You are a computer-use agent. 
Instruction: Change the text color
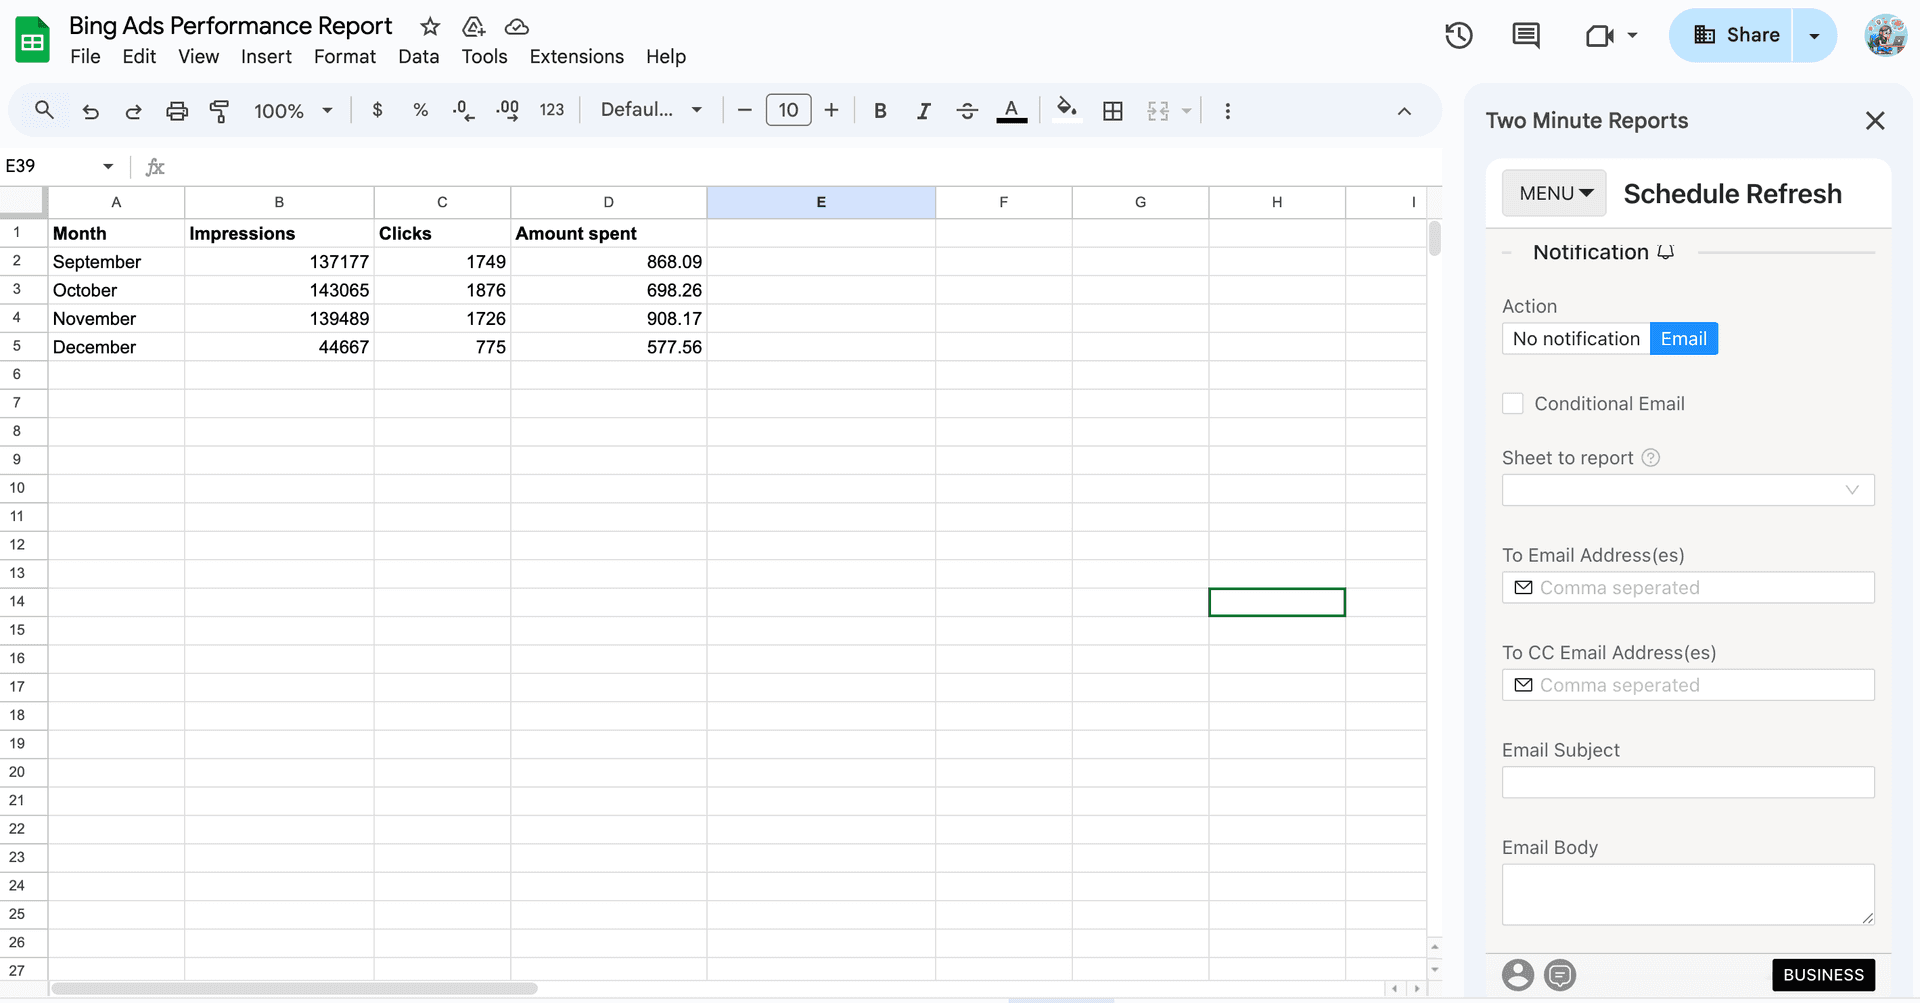1011,110
